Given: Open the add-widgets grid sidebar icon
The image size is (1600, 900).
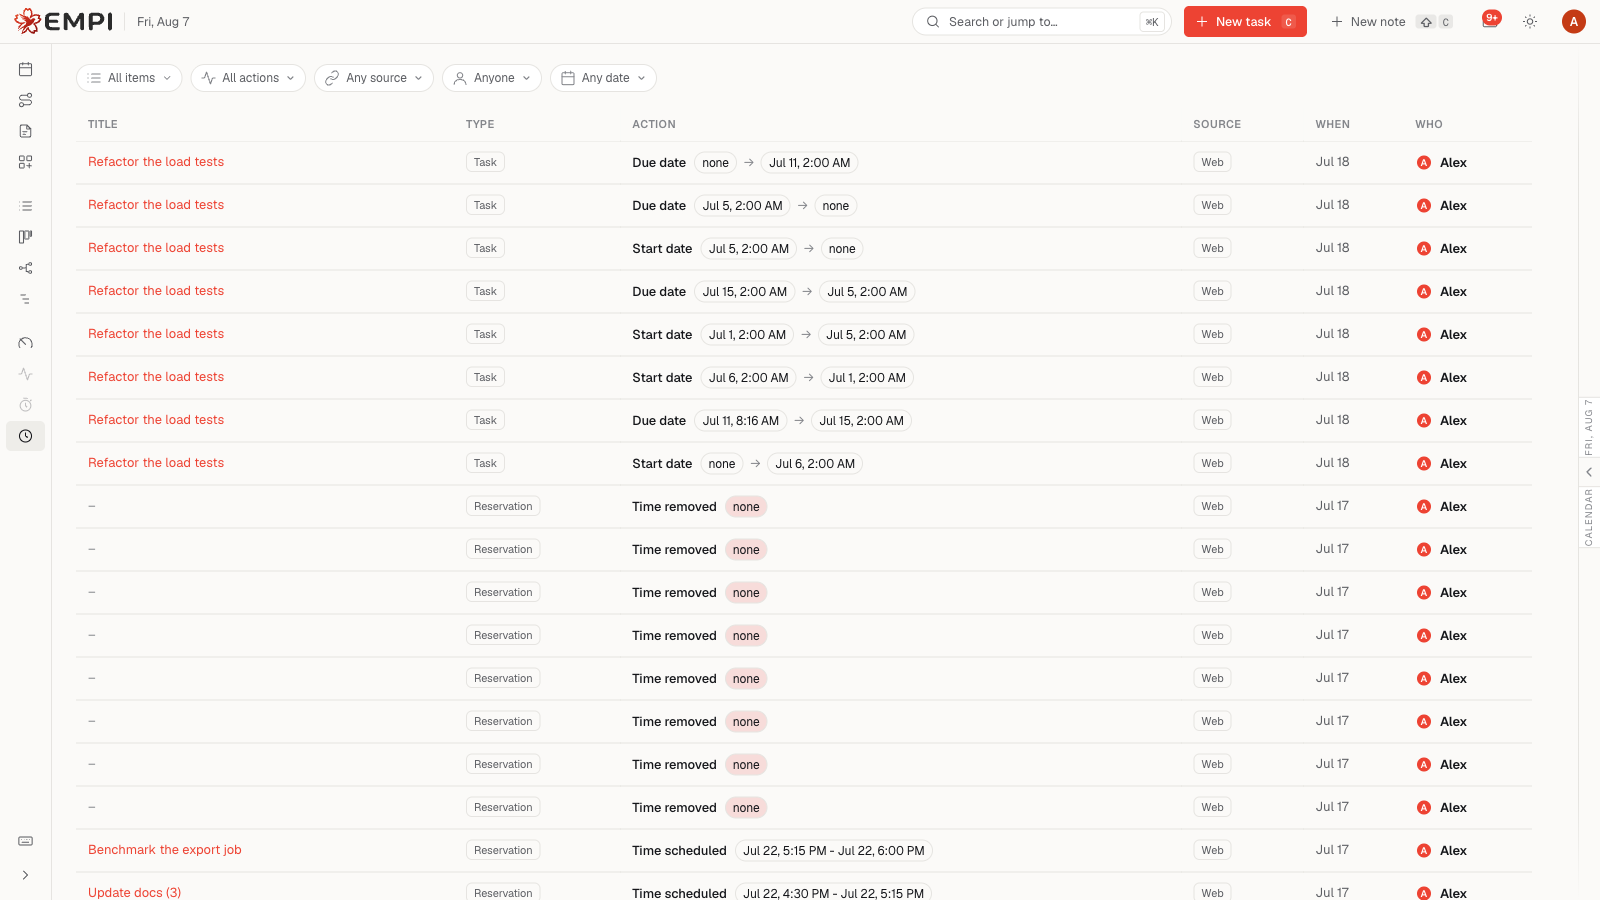Looking at the screenshot, I should (x=26, y=162).
